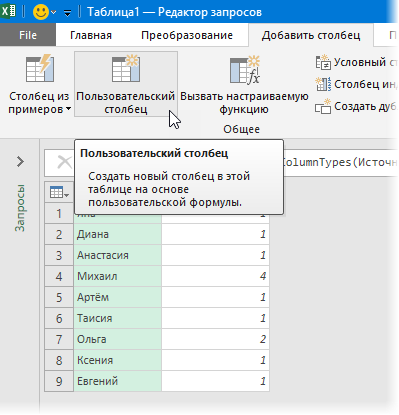The image size is (399, 415).
Task: Click the cell containing Ксения
Action: click(x=118, y=360)
